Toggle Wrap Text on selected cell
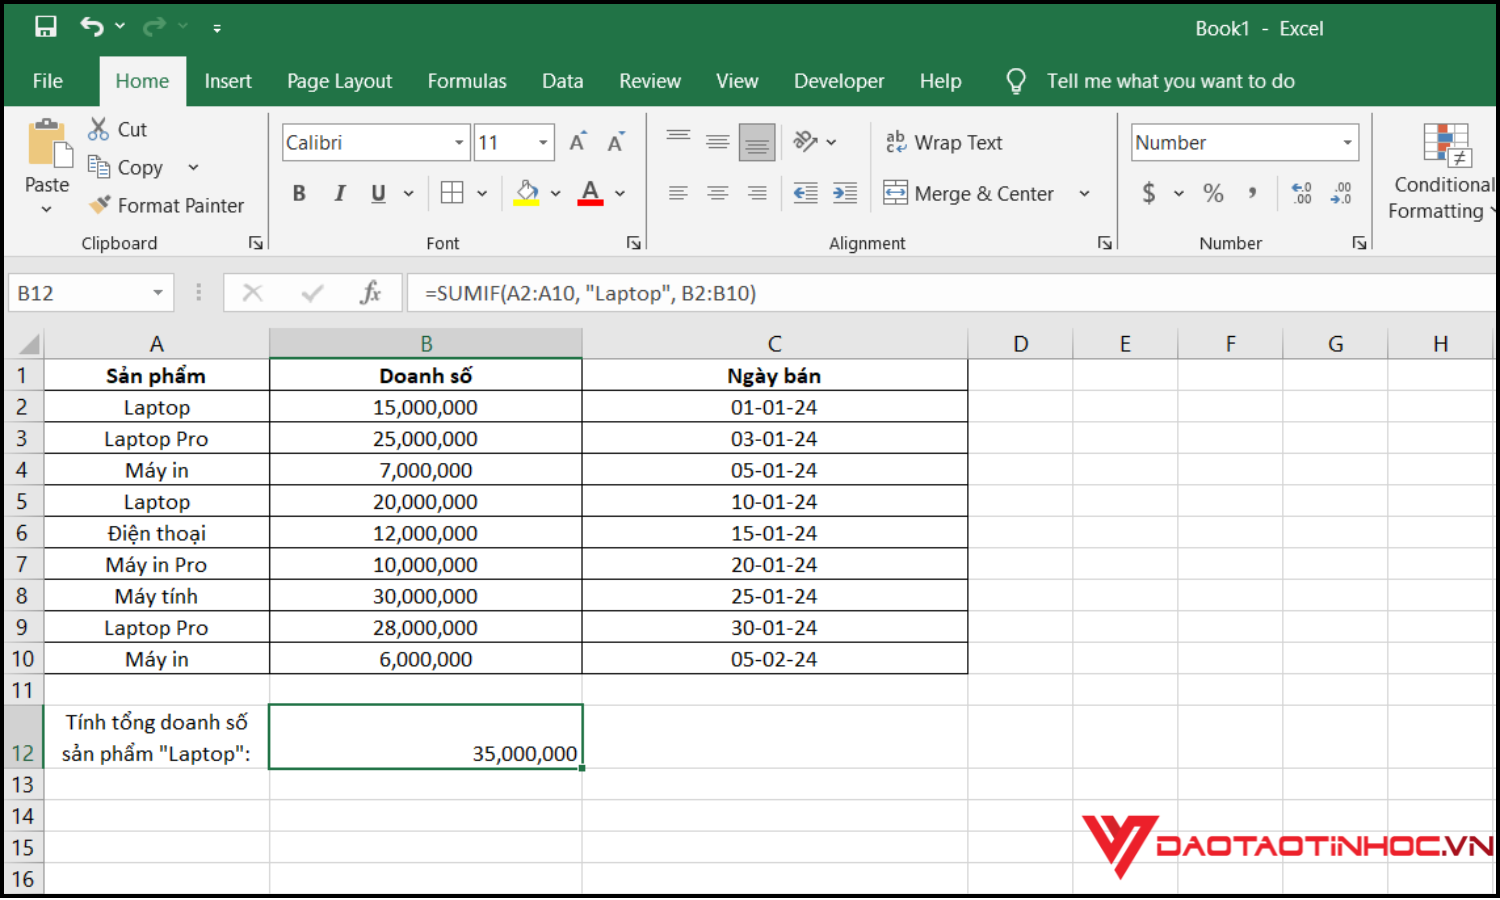Image resolution: width=1500 pixels, height=900 pixels. click(944, 143)
